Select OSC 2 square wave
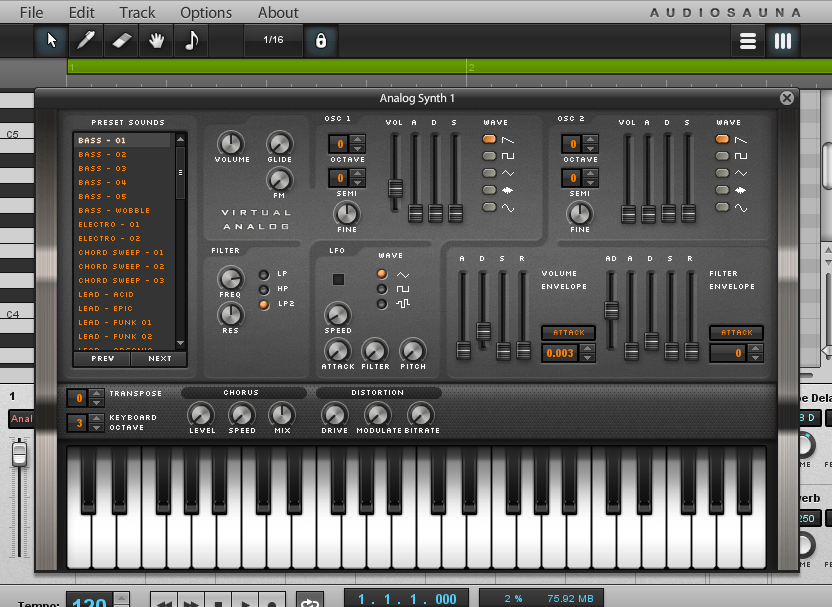832x607 pixels. click(x=722, y=156)
